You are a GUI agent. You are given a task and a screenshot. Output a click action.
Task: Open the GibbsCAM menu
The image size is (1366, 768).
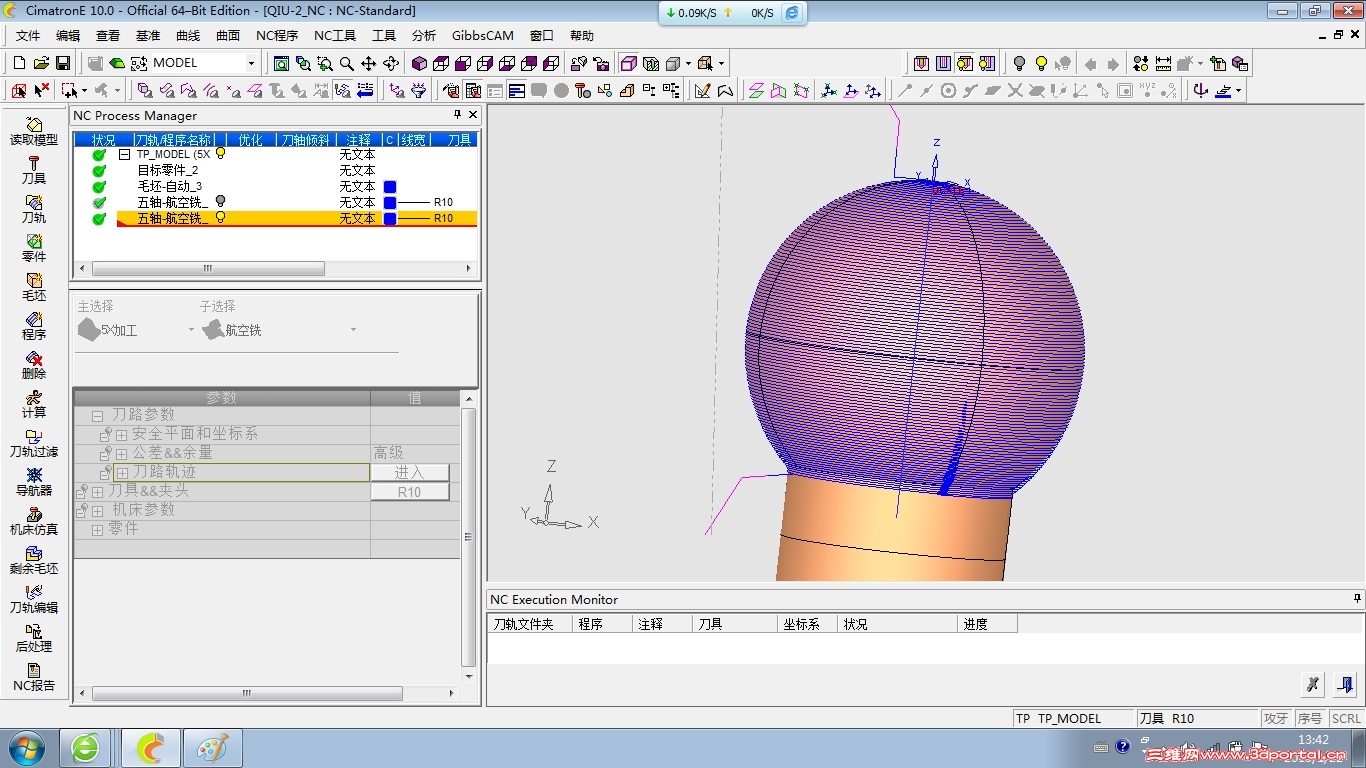point(482,36)
